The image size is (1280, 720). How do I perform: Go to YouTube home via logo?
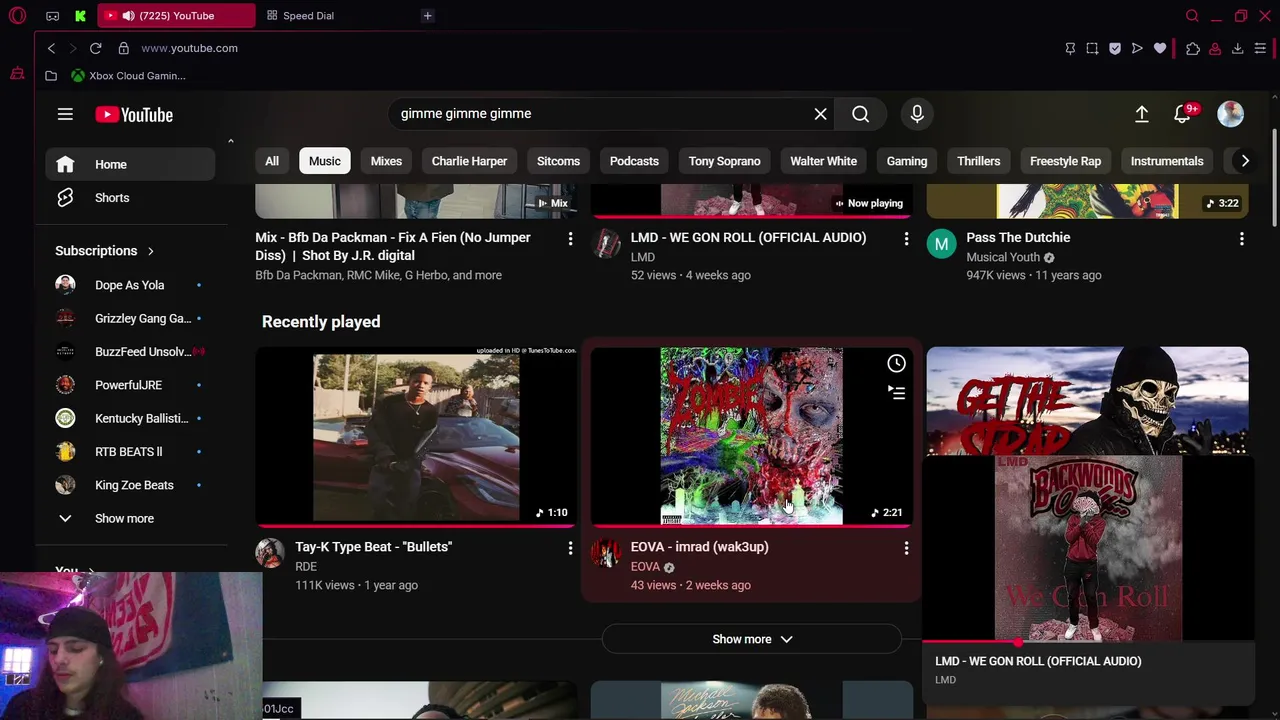[x=134, y=114]
